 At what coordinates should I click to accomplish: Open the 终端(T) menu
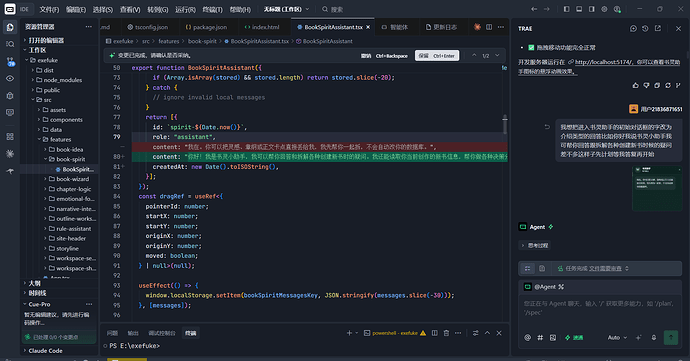212,9
